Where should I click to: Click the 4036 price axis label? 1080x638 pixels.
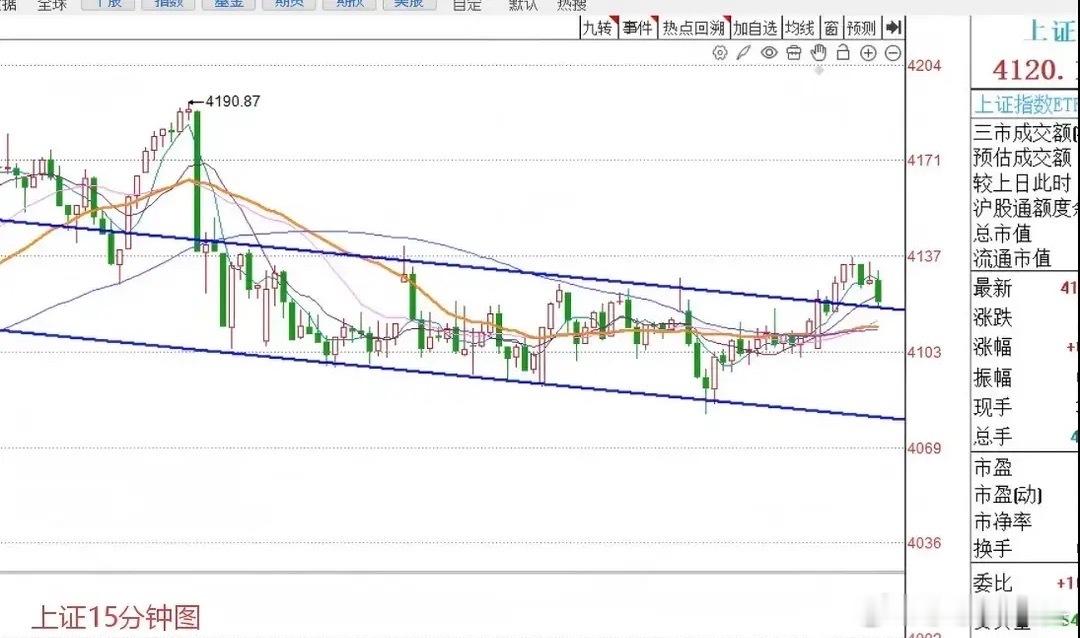click(924, 543)
